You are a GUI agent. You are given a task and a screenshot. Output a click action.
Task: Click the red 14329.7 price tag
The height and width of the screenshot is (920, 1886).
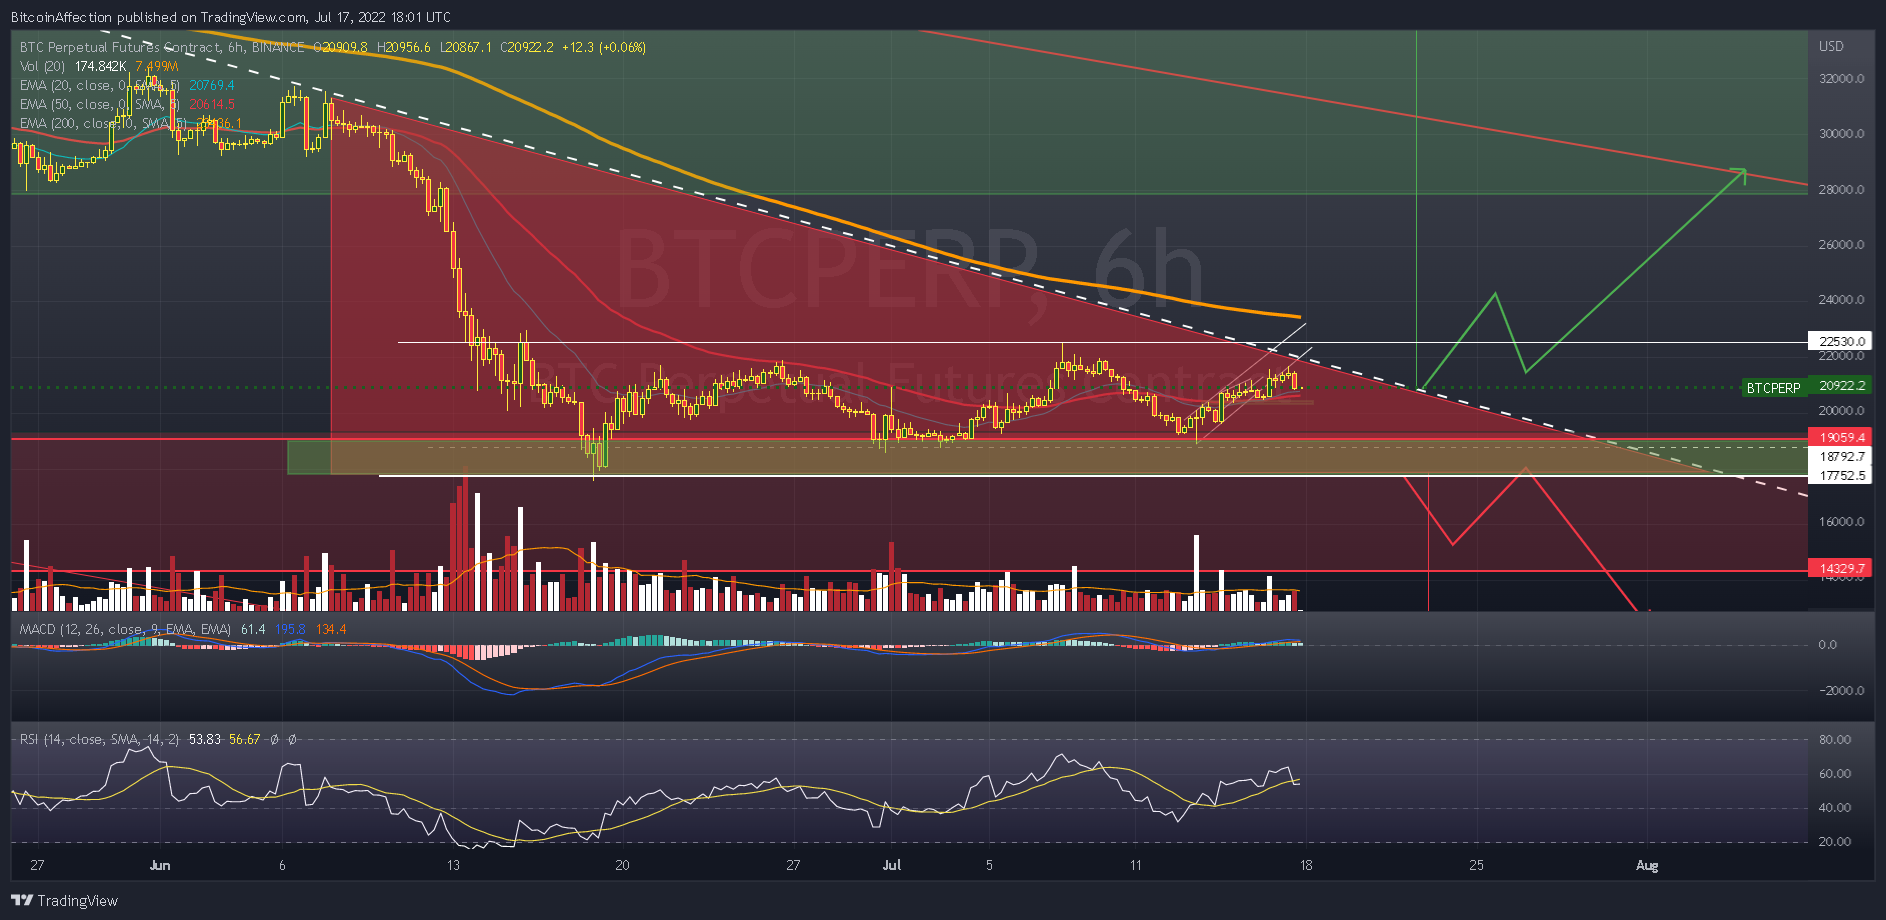click(x=1840, y=568)
